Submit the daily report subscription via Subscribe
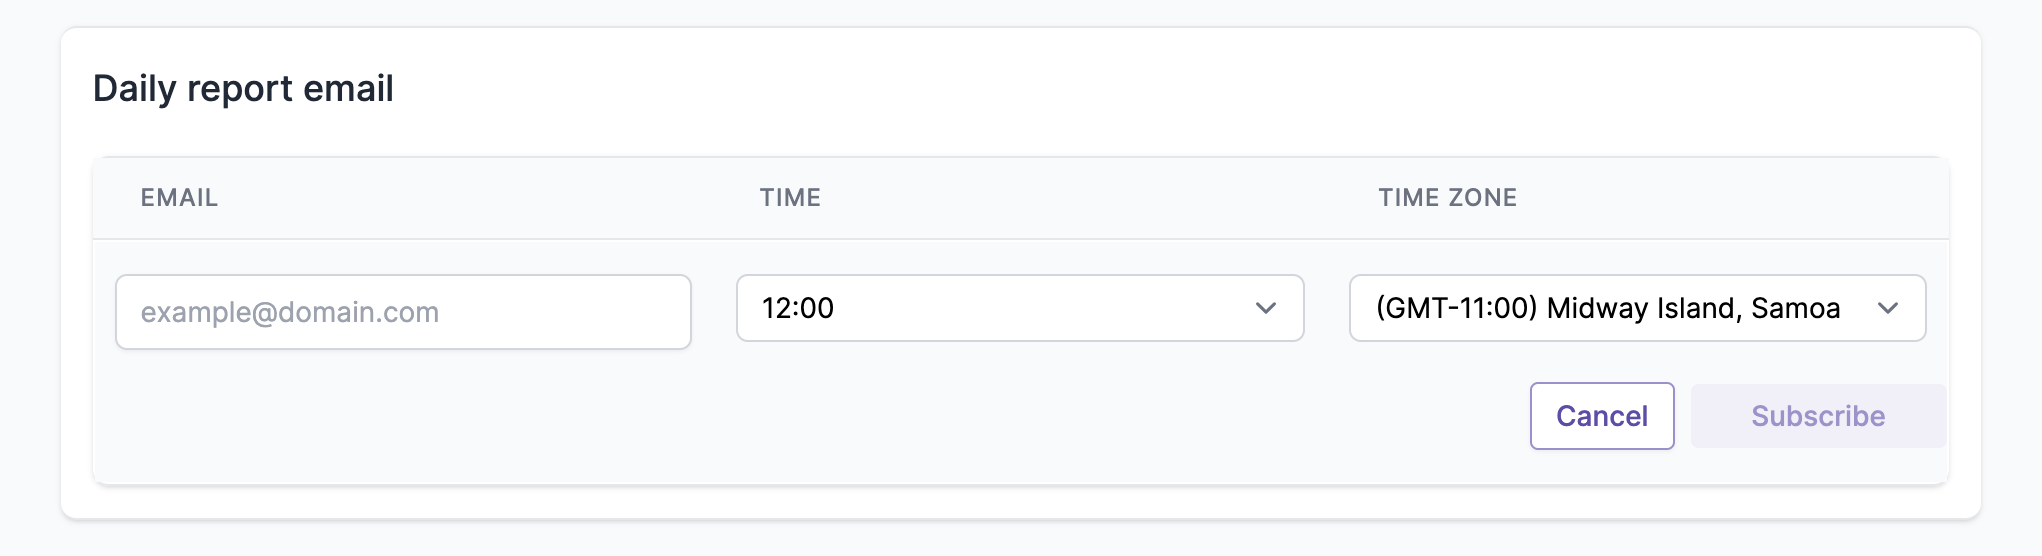Image resolution: width=2042 pixels, height=556 pixels. tap(1818, 416)
